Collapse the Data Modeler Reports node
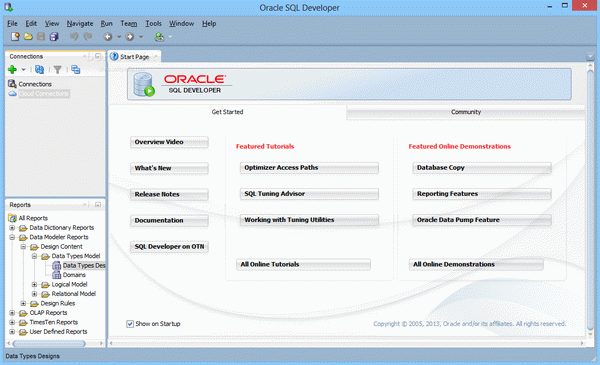This screenshot has width=600, height=365. coord(12,237)
